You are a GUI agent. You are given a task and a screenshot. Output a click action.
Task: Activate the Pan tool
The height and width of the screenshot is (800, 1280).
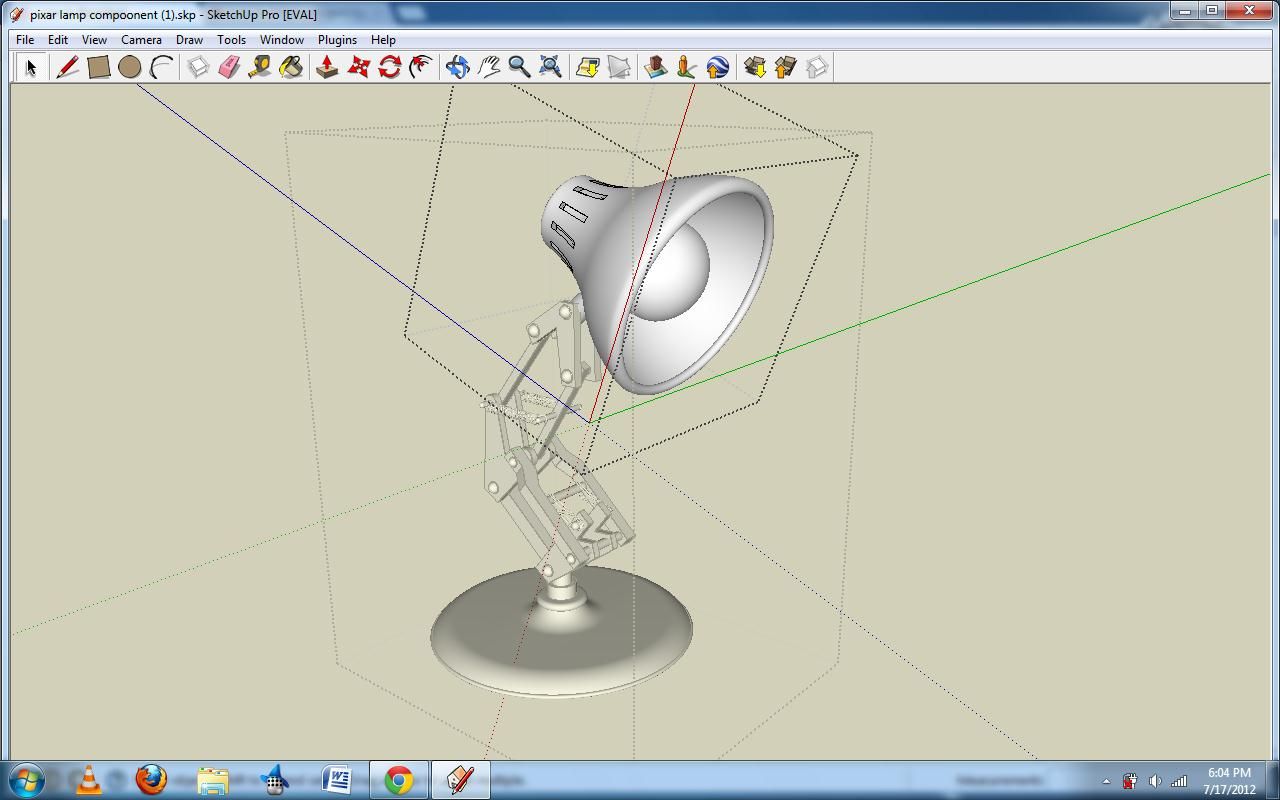coord(489,66)
